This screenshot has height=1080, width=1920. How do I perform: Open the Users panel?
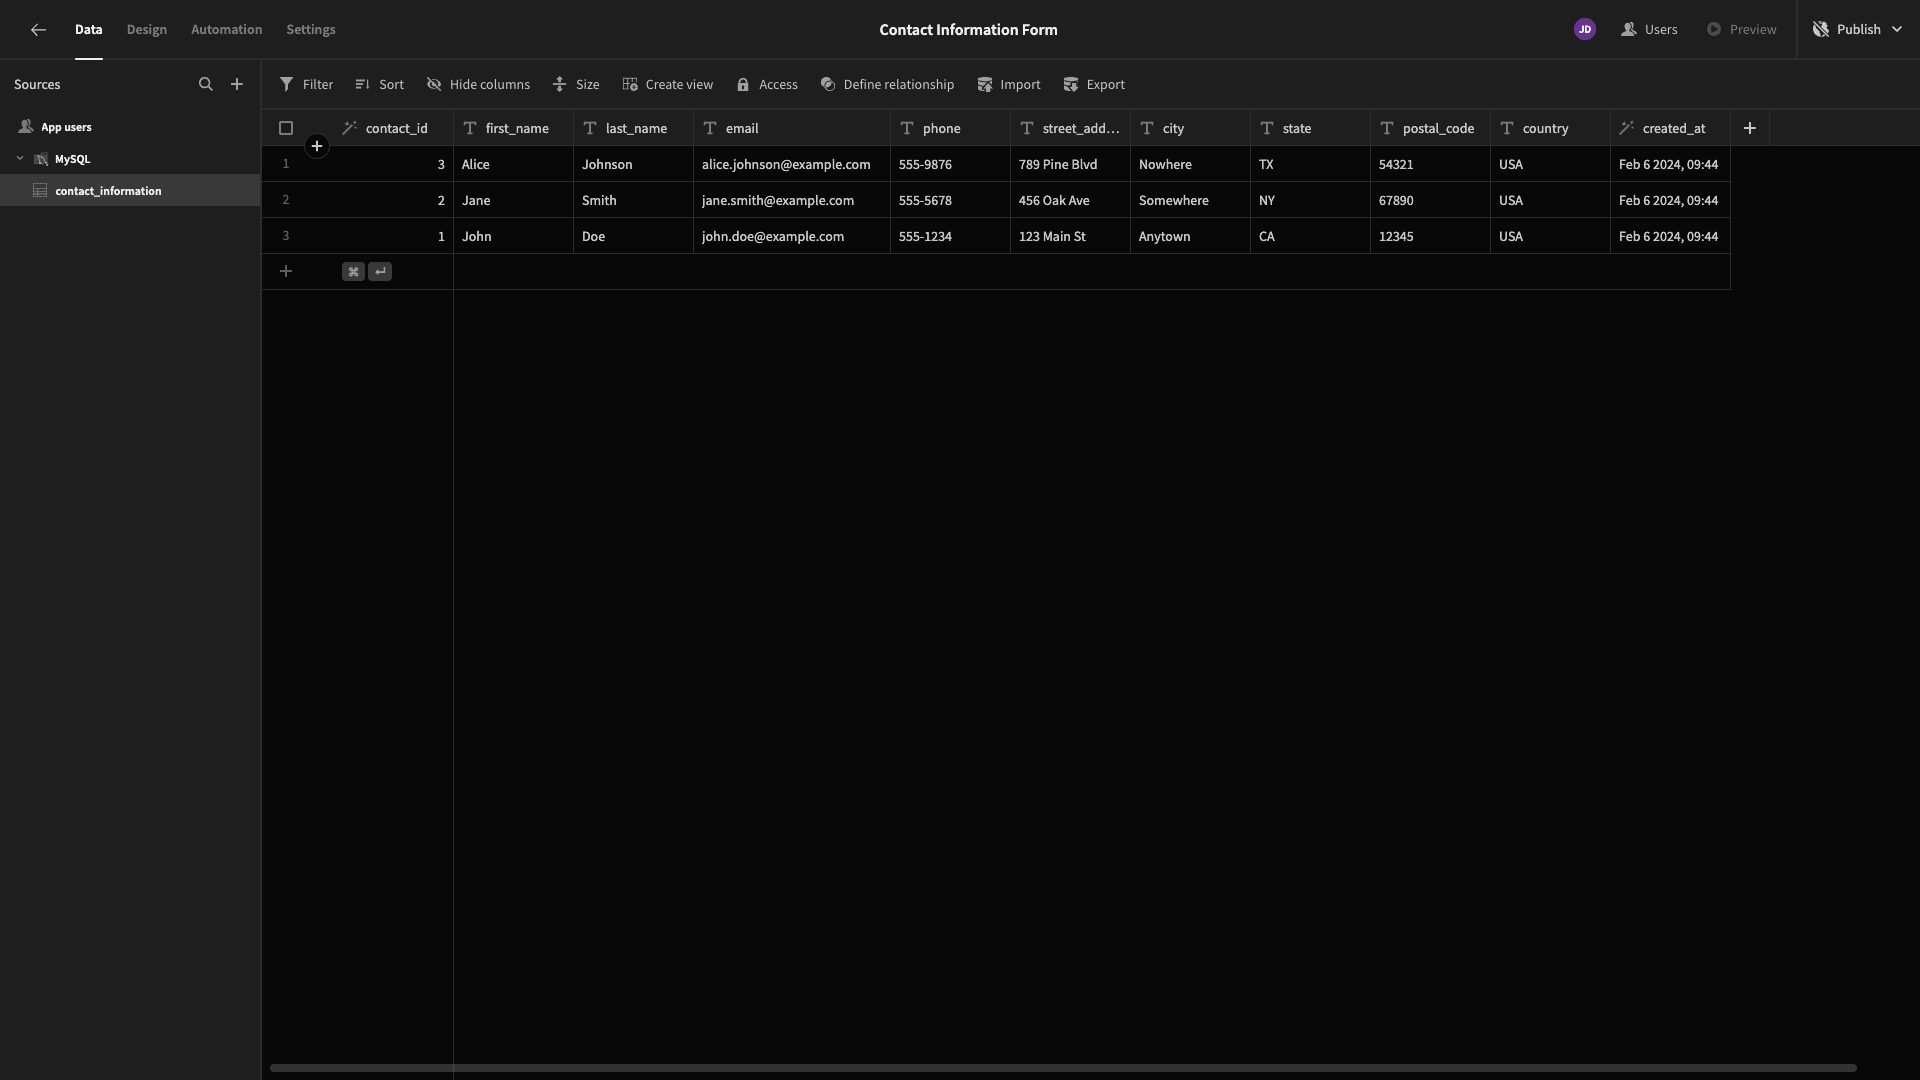click(1649, 30)
